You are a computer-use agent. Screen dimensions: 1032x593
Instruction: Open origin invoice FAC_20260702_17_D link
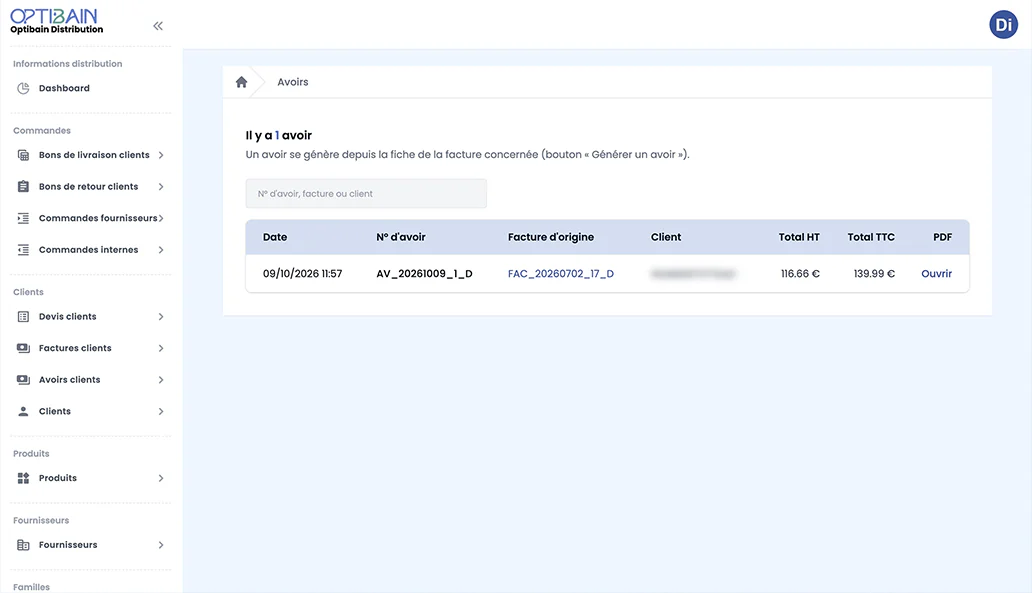point(561,274)
